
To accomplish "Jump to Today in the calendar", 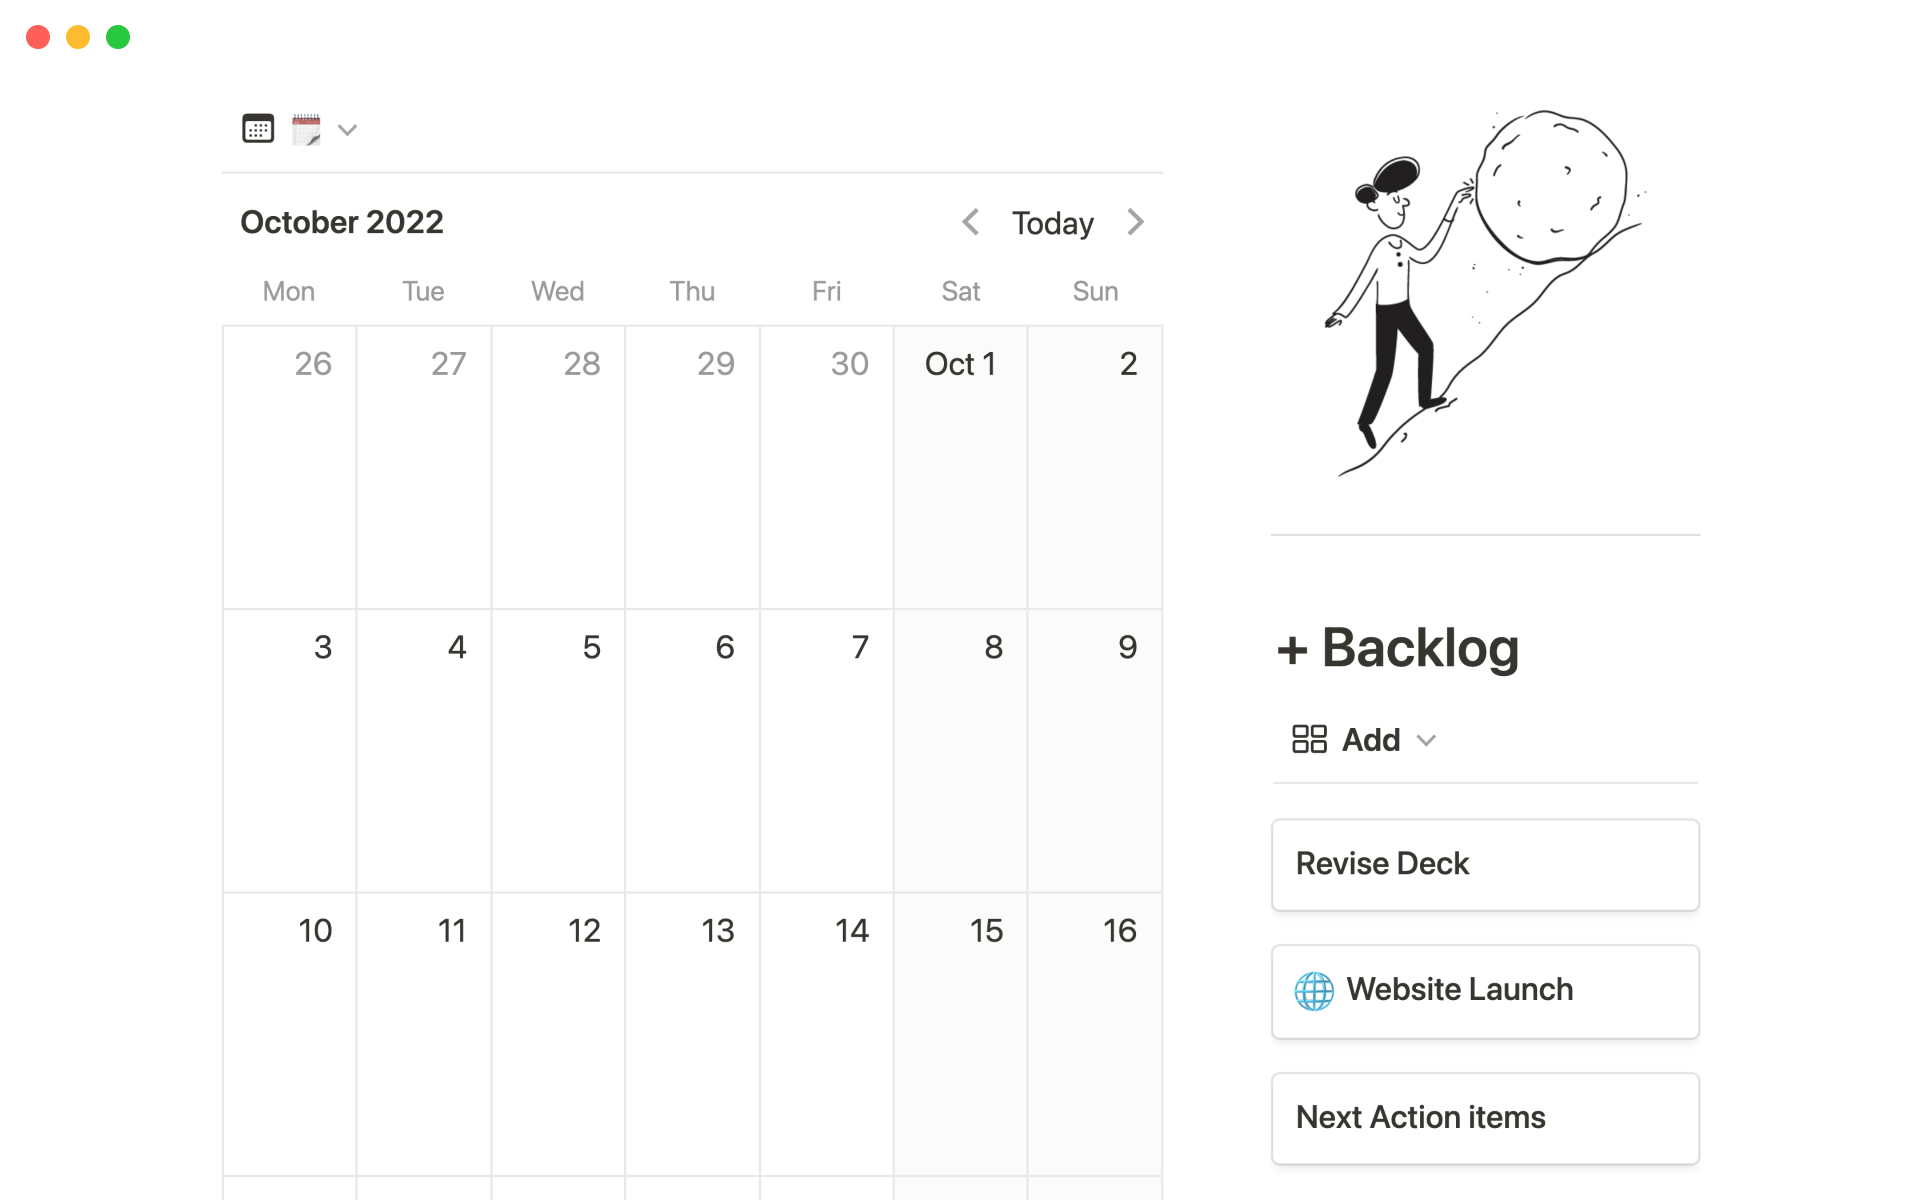I will 1052,223.
